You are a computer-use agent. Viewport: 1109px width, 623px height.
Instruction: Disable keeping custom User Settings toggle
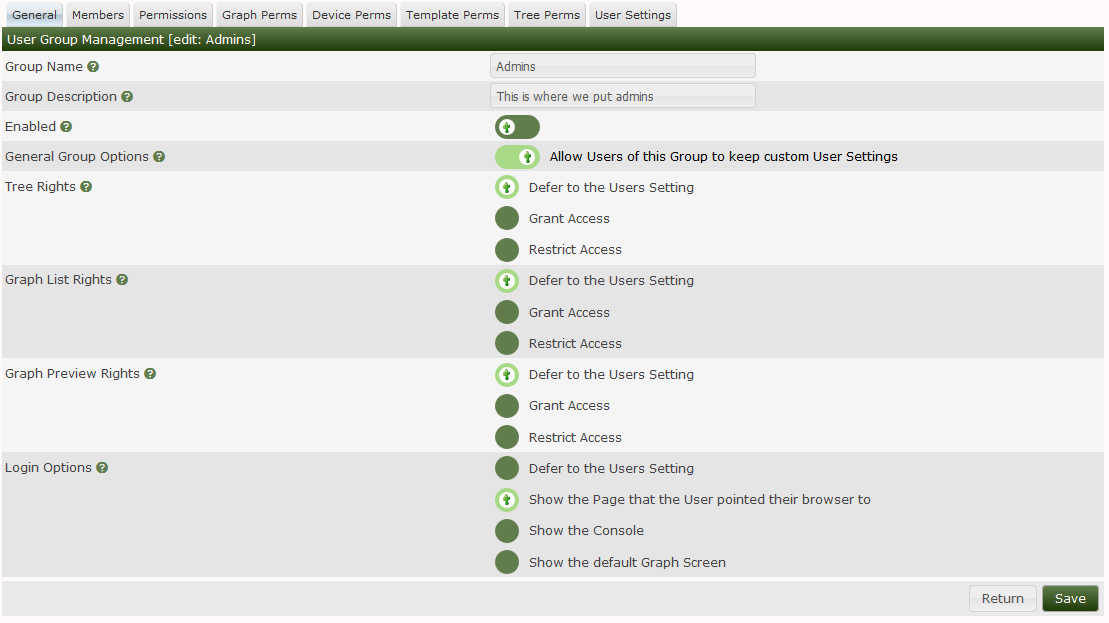coord(517,157)
